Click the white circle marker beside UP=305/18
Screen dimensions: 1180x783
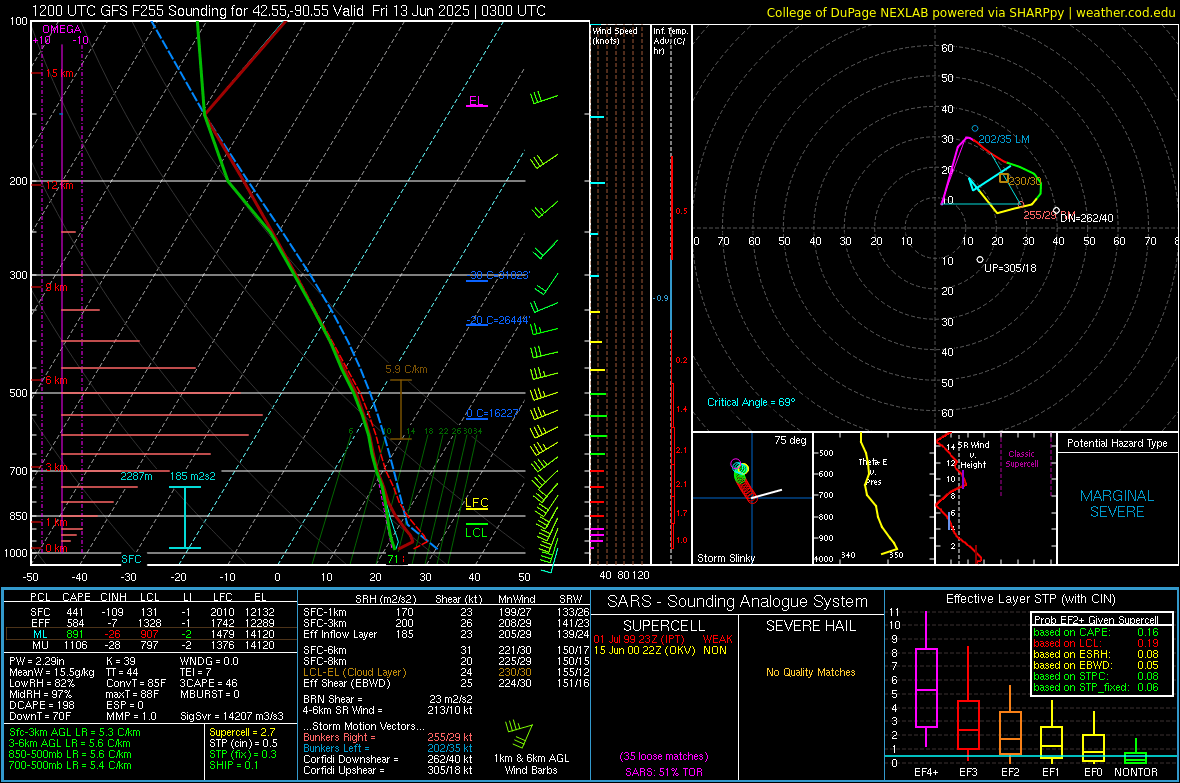coord(980,260)
